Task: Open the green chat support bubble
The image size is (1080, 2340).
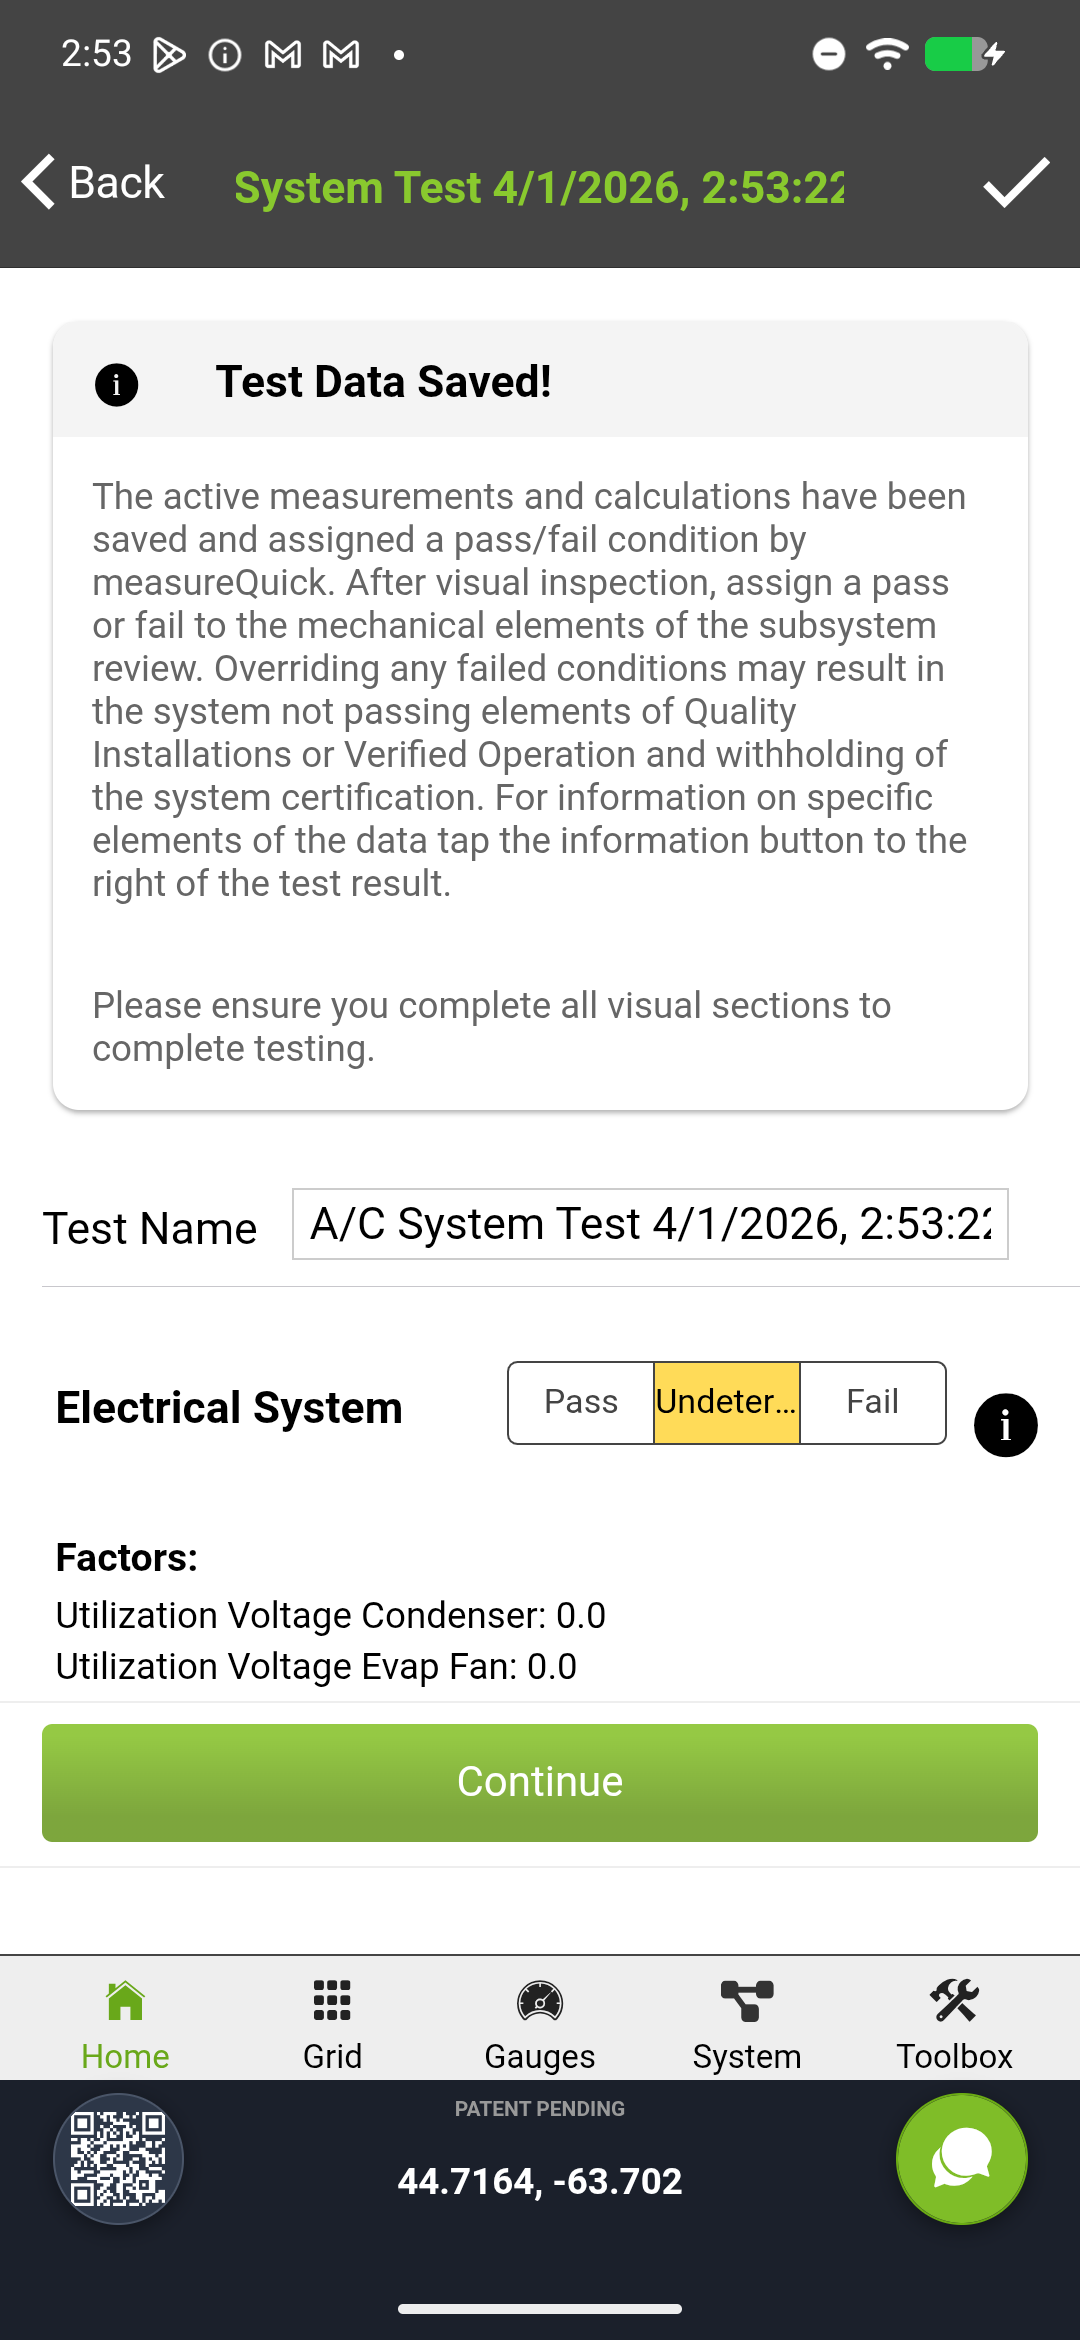Action: tap(961, 2158)
